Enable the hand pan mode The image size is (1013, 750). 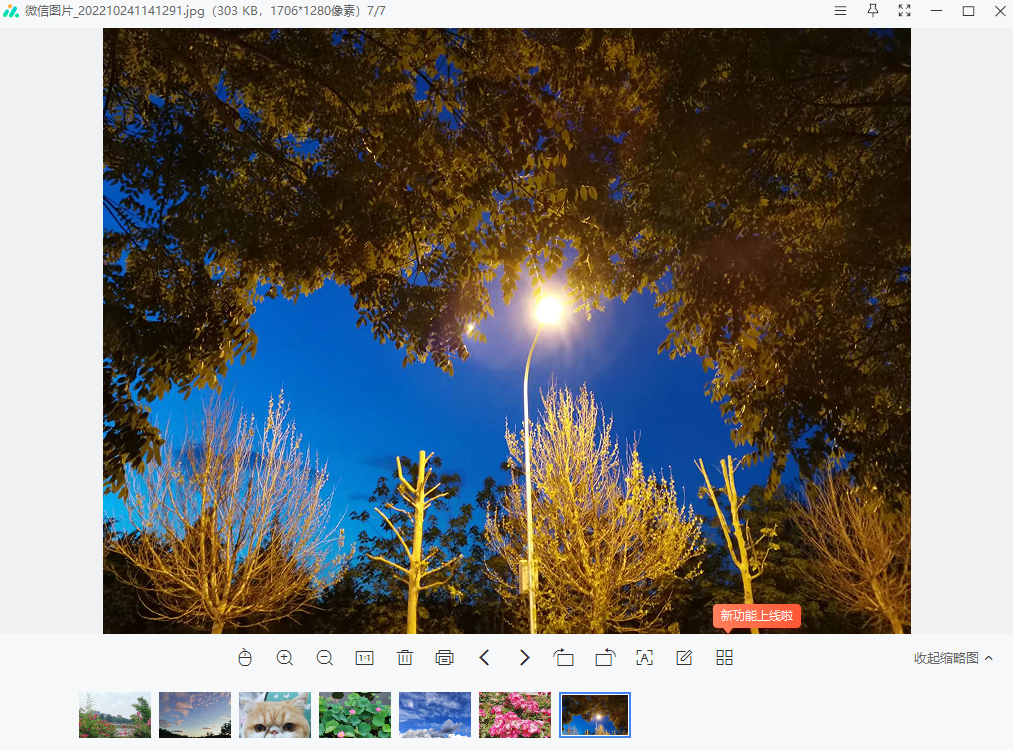coord(244,658)
